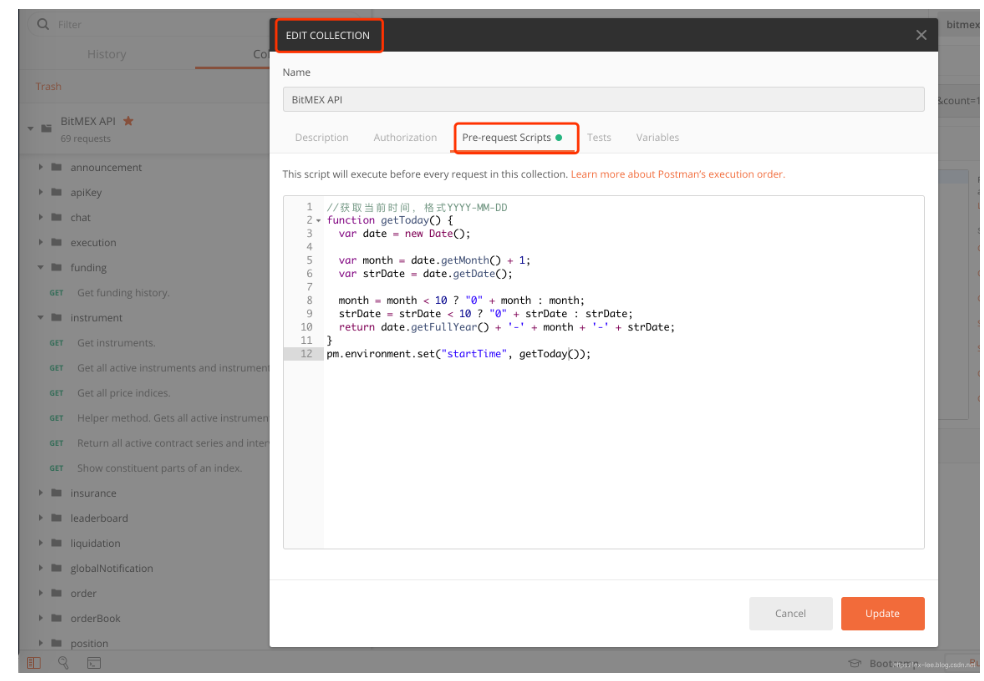
Task: Select the Pre-request Scripts tab
Action: click(512, 137)
